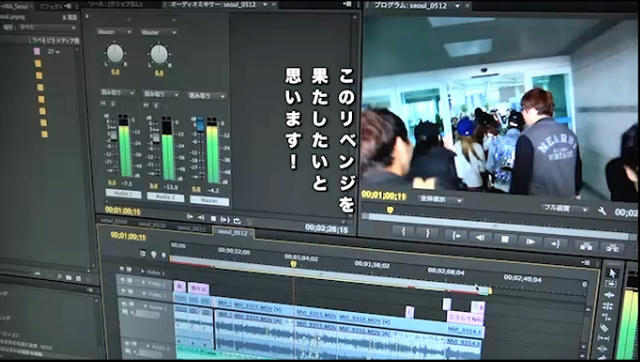
Task: Click Mark In button in Program monitor
Action: coord(403,231)
